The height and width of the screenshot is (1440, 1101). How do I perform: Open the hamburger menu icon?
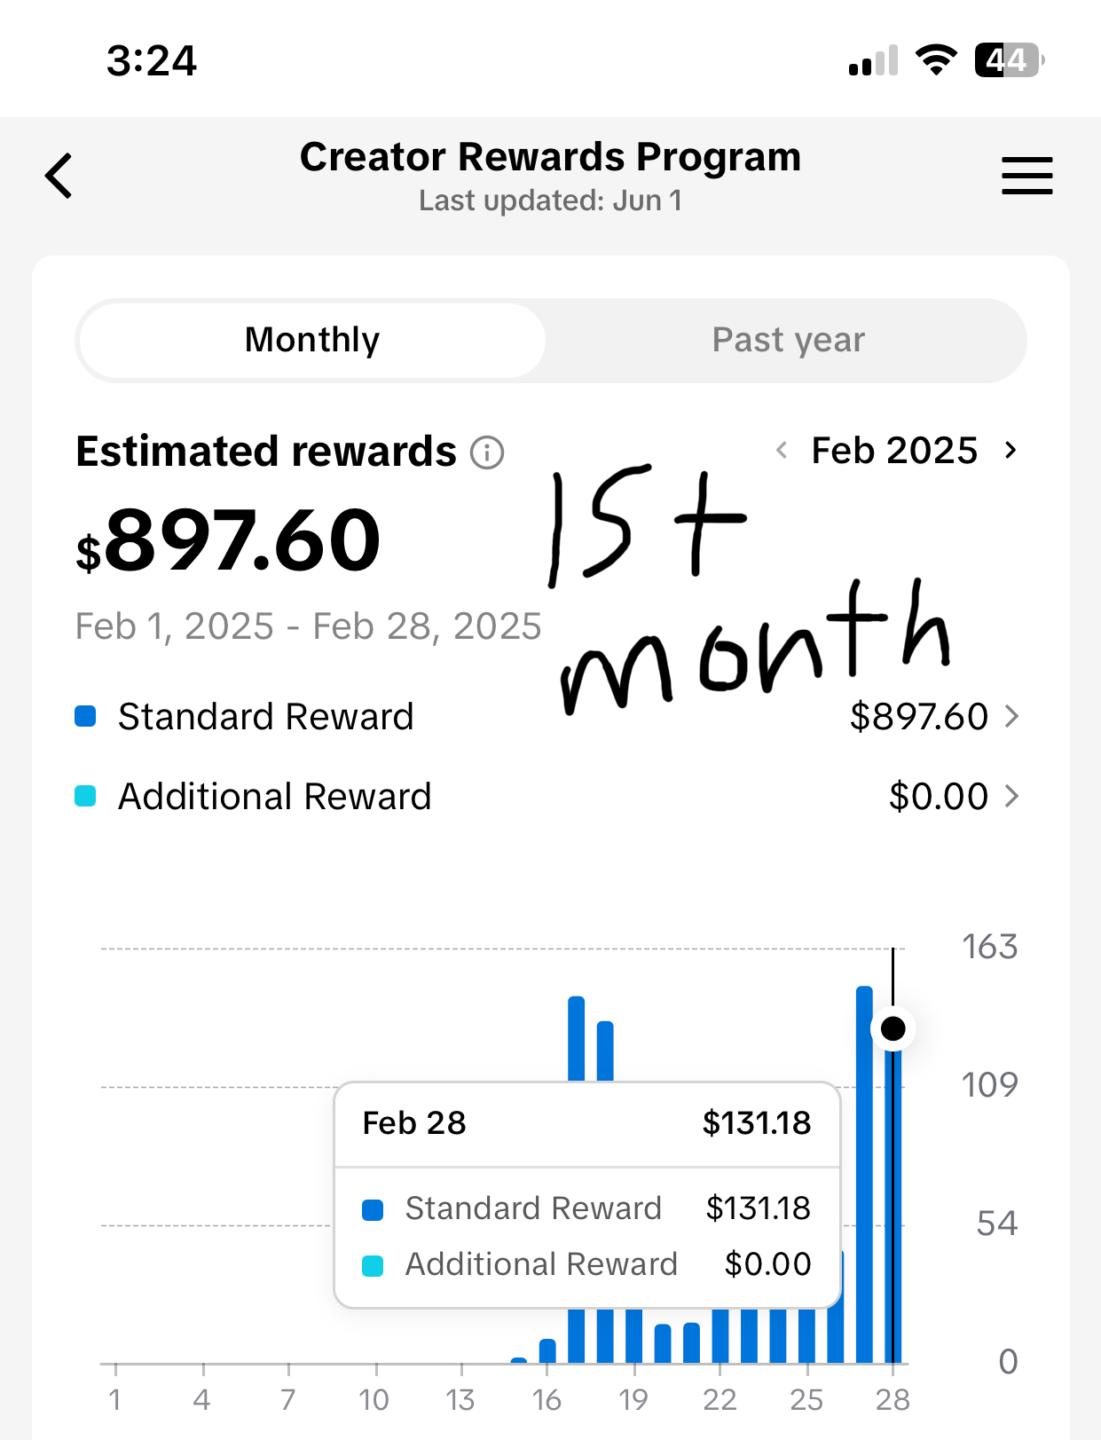[1027, 176]
